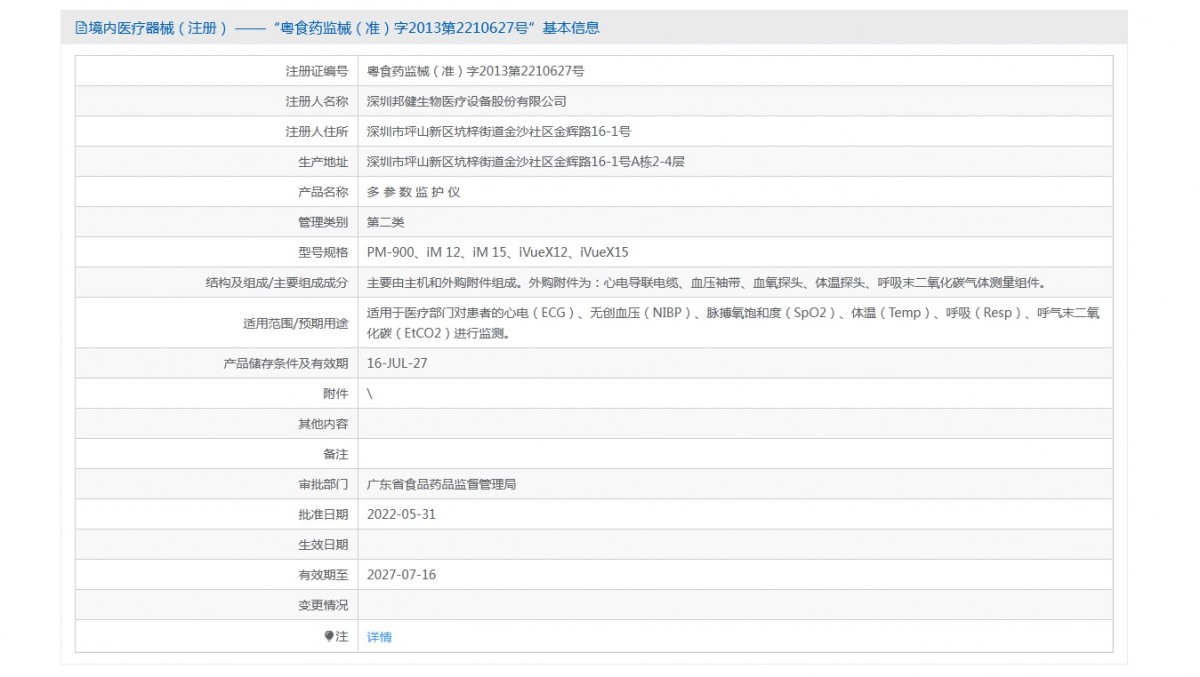Click the 附件 row label
The width and height of the screenshot is (1200, 677).
[336, 393]
